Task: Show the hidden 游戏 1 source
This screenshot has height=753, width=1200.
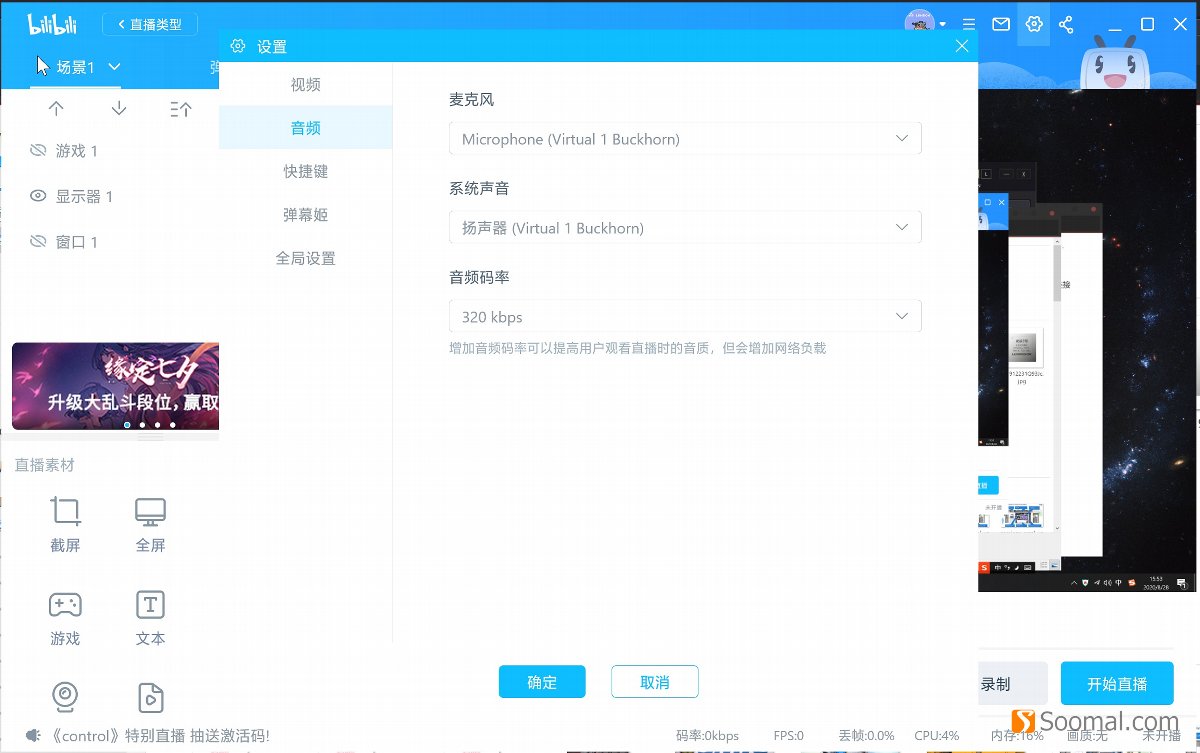Action: click(x=37, y=150)
